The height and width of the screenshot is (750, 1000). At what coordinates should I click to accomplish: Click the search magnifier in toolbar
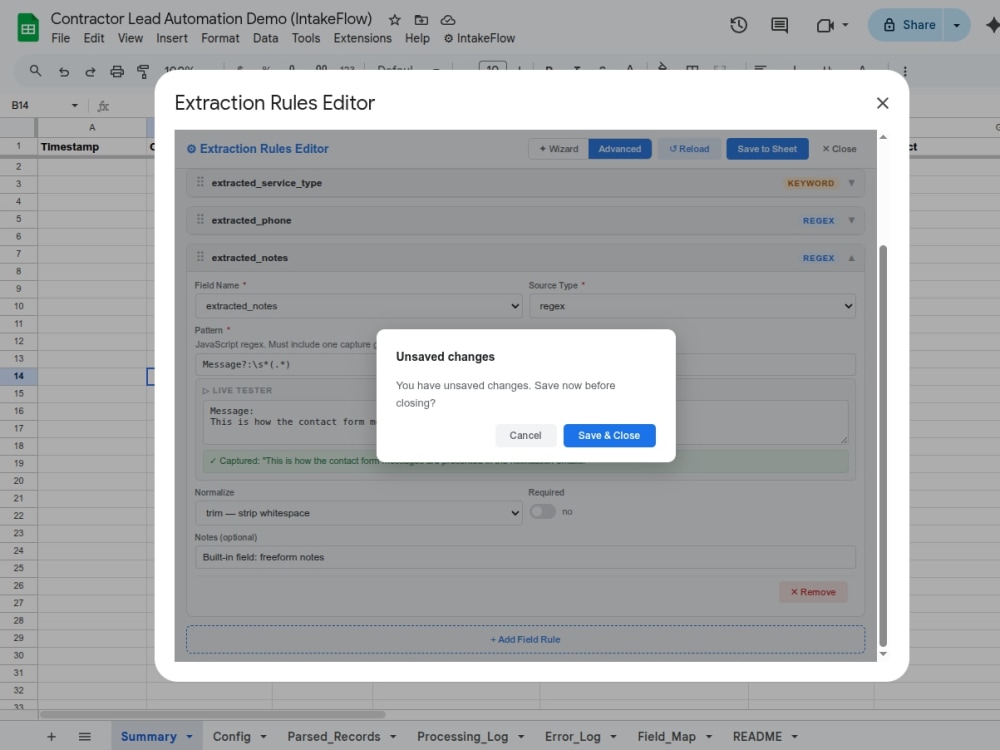click(35, 71)
